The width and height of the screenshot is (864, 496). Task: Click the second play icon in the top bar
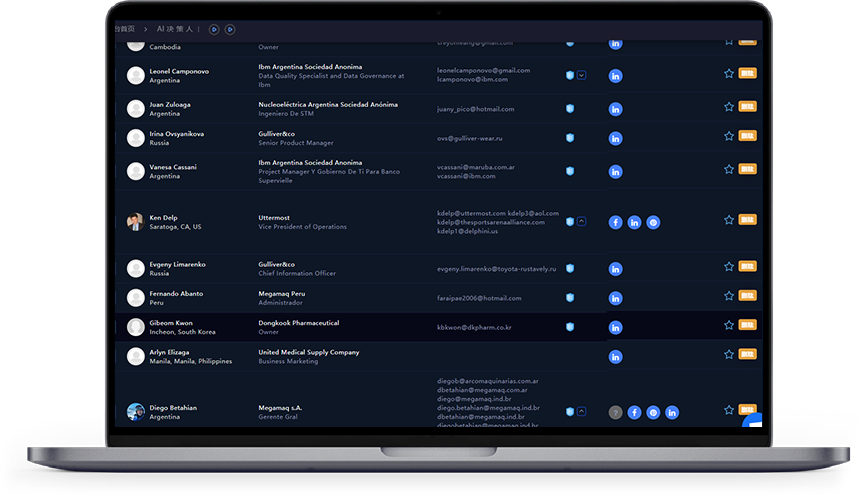point(230,29)
